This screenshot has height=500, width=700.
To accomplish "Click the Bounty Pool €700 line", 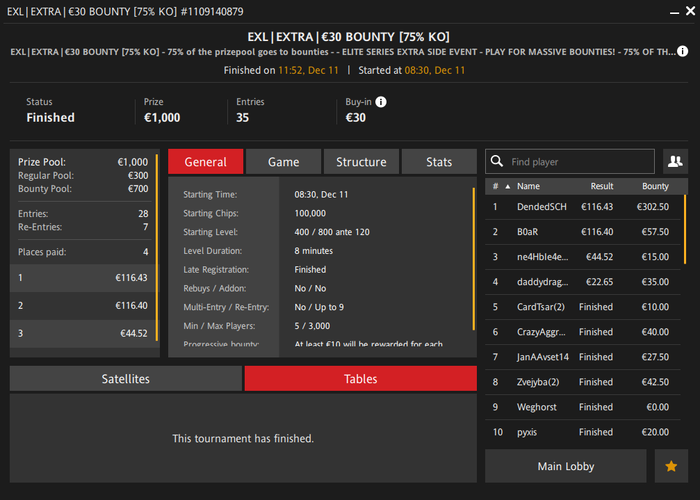I will [x=83, y=189].
